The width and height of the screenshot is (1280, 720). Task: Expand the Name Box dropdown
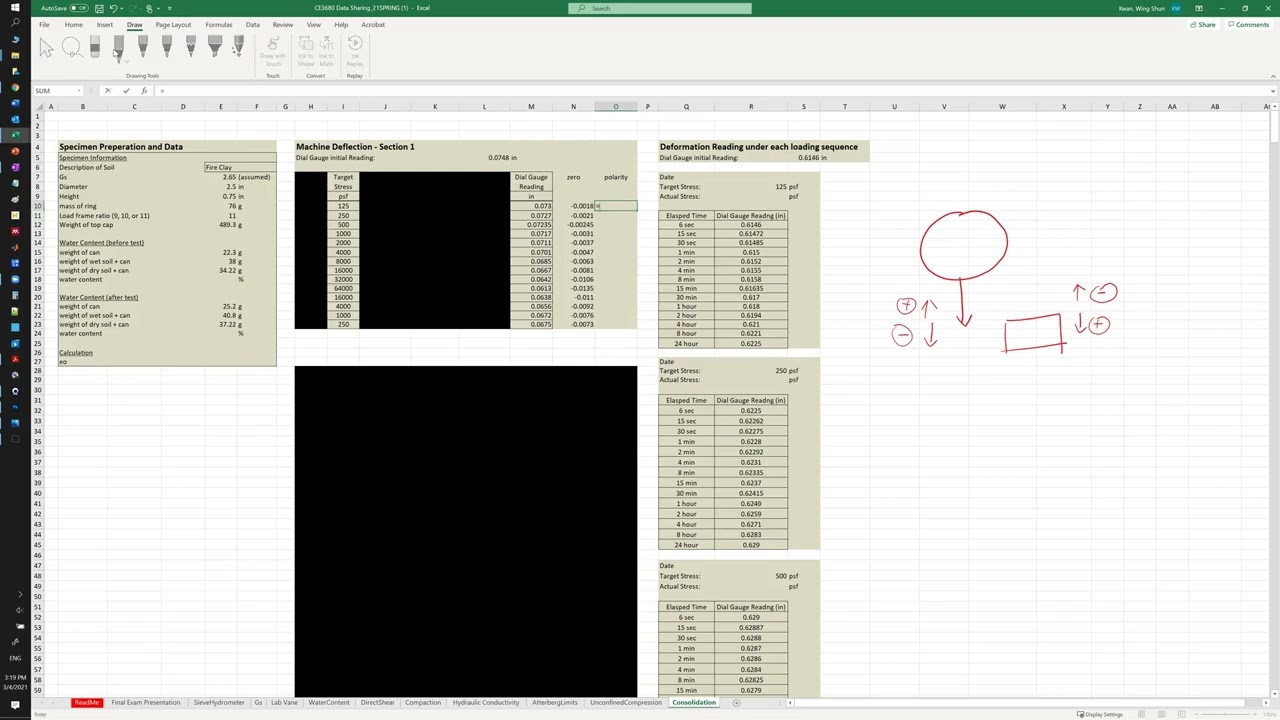[79, 91]
